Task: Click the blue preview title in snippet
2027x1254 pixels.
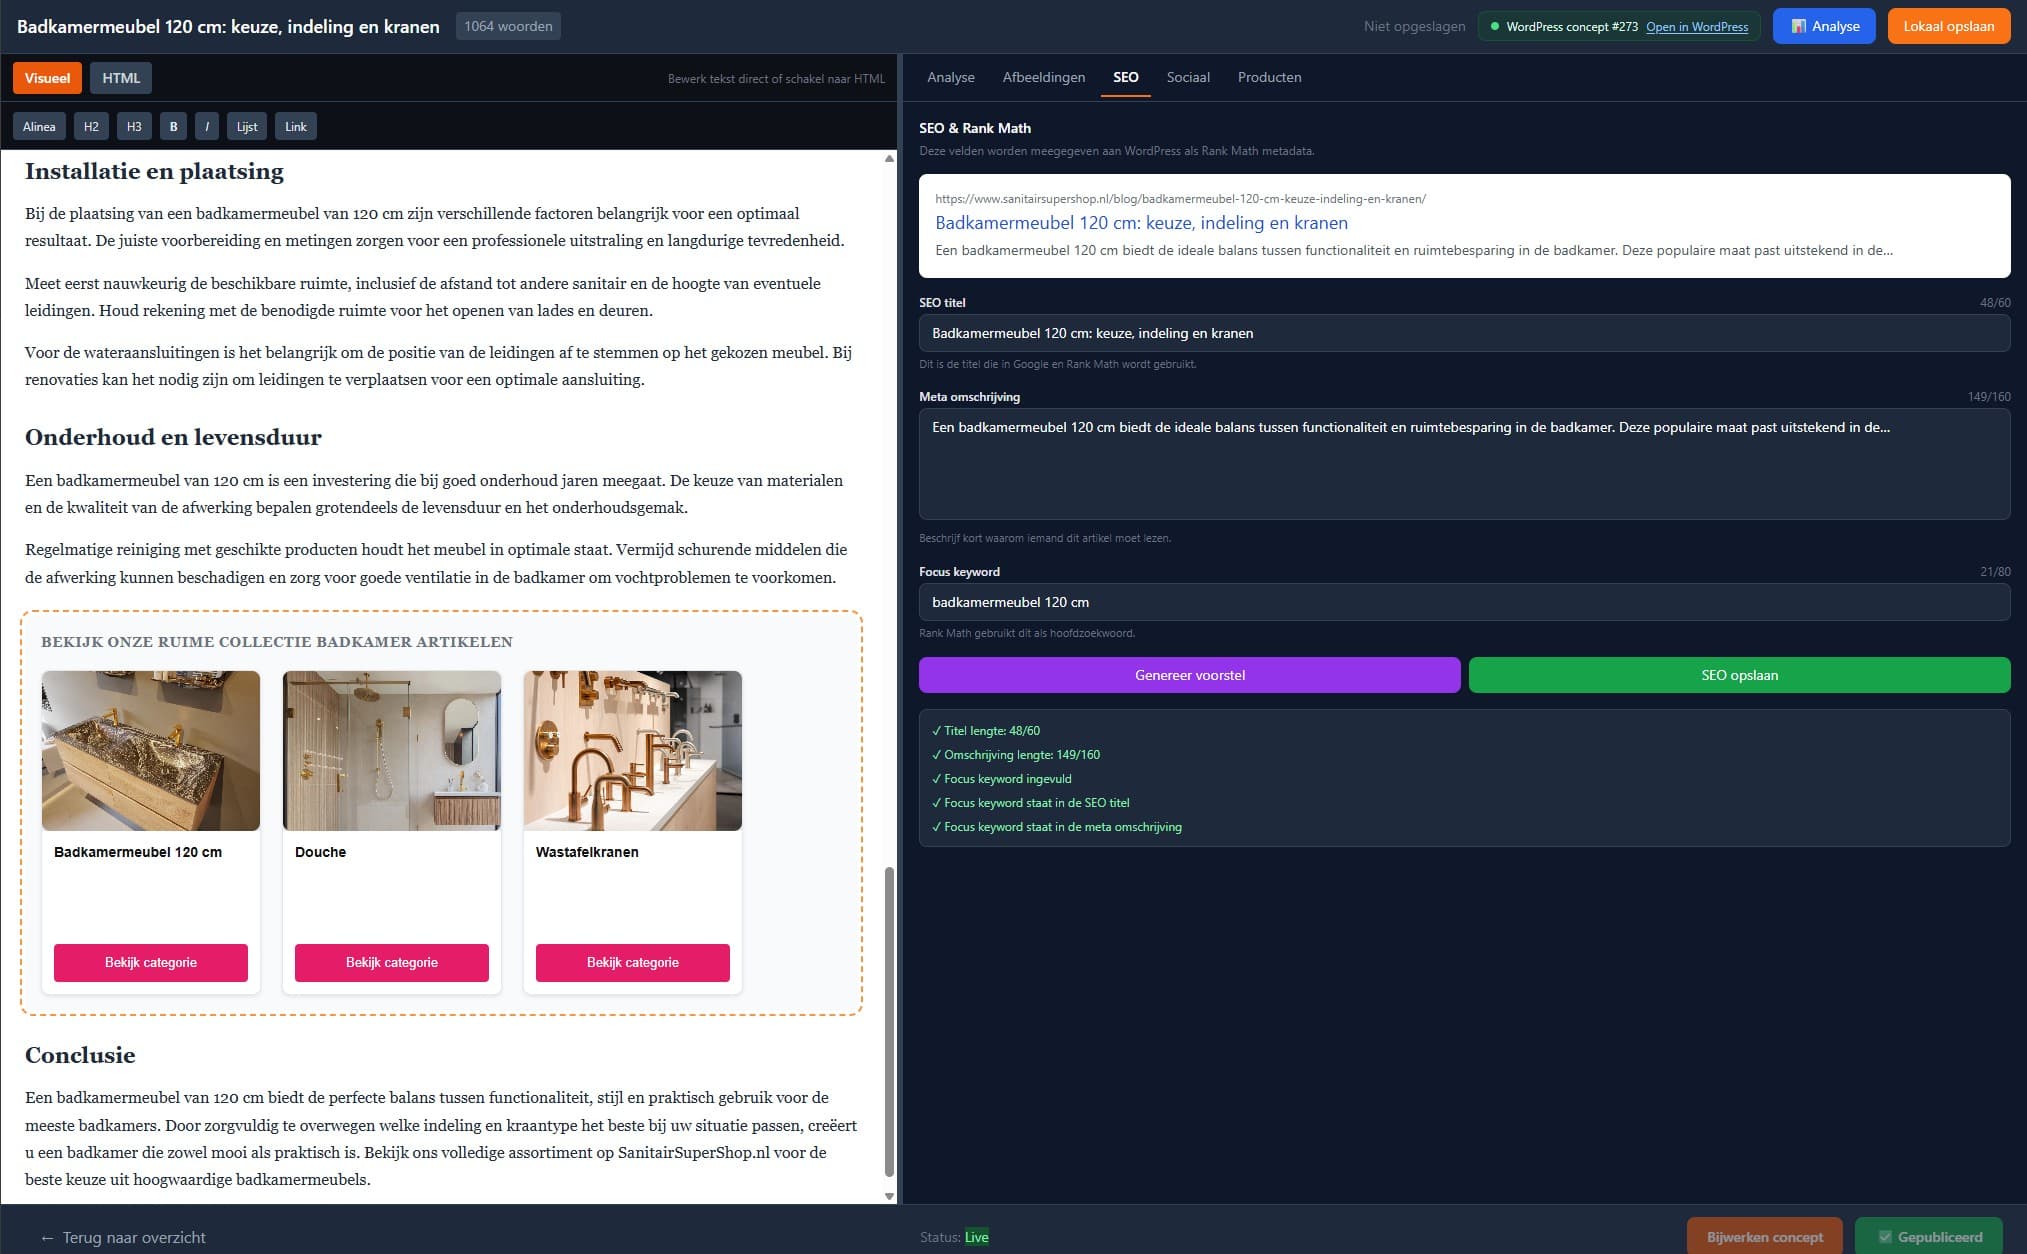Action: pyautogui.click(x=1141, y=223)
